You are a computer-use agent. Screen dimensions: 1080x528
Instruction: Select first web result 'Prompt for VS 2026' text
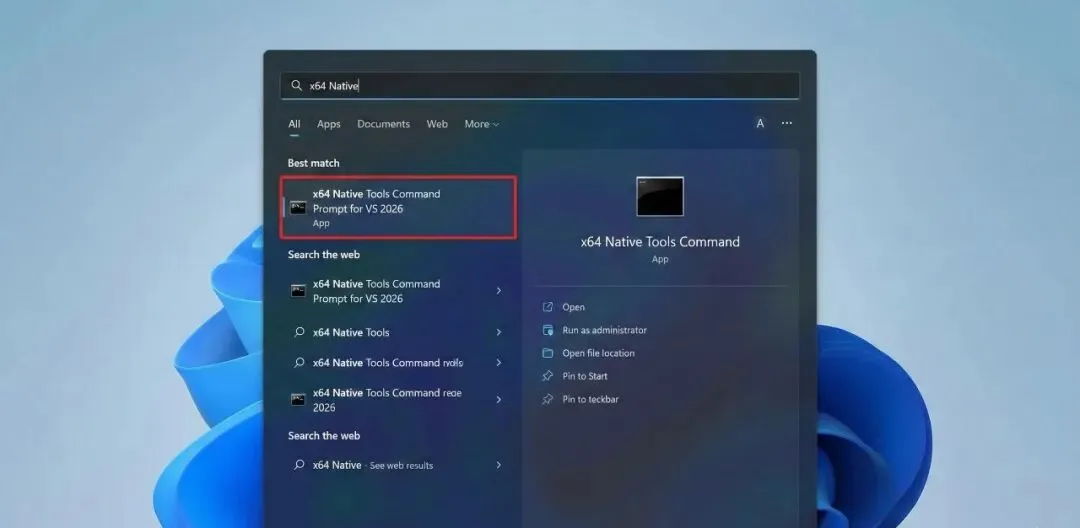(376, 291)
